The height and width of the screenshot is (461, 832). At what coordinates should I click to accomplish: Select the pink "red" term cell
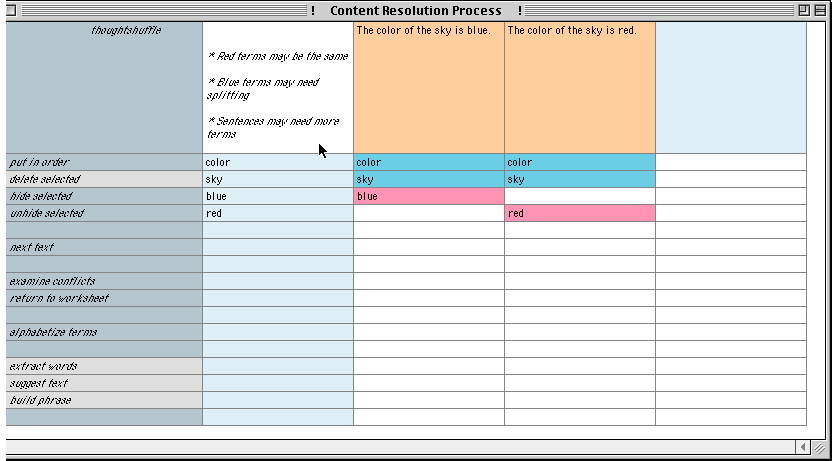tap(579, 213)
